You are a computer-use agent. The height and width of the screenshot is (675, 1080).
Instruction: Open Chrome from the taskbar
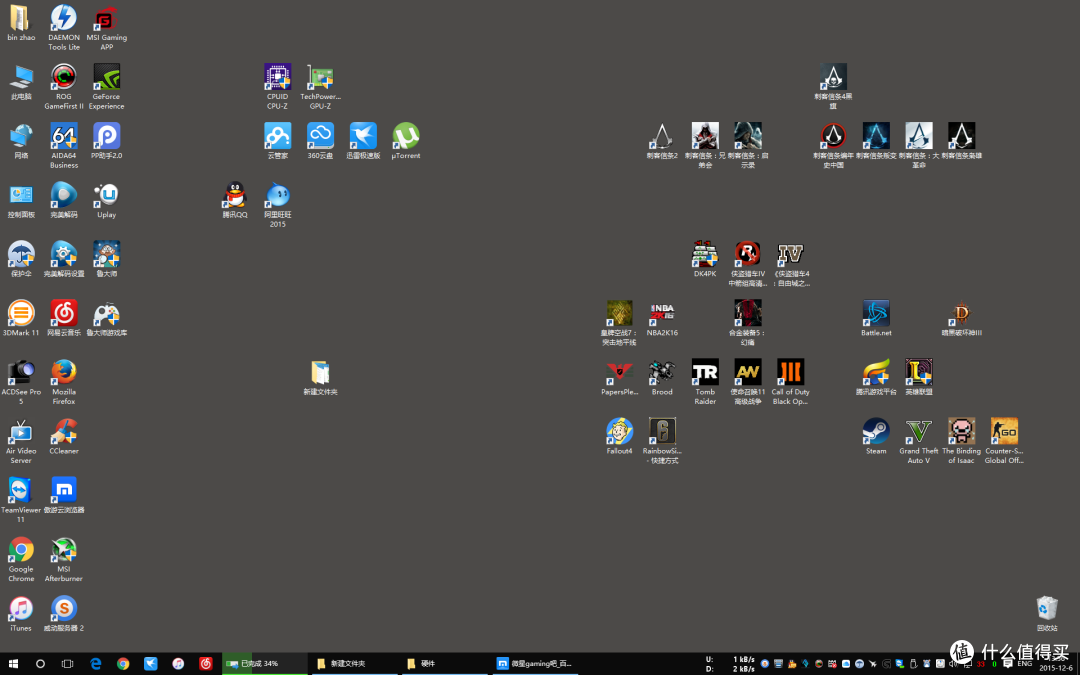click(123, 663)
